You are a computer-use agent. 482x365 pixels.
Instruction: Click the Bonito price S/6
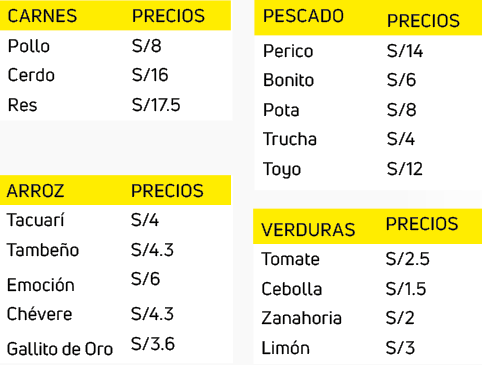click(x=401, y=80)
